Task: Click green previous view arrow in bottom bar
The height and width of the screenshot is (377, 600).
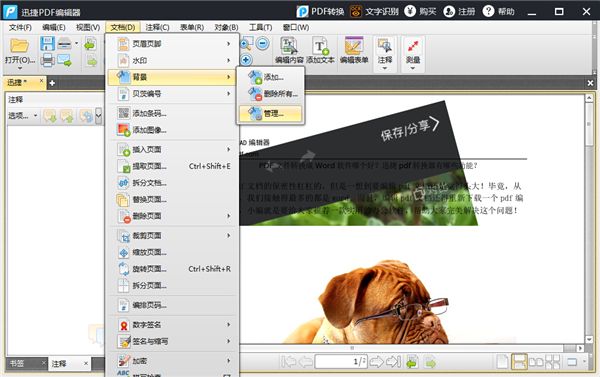Action: (412, 362)
